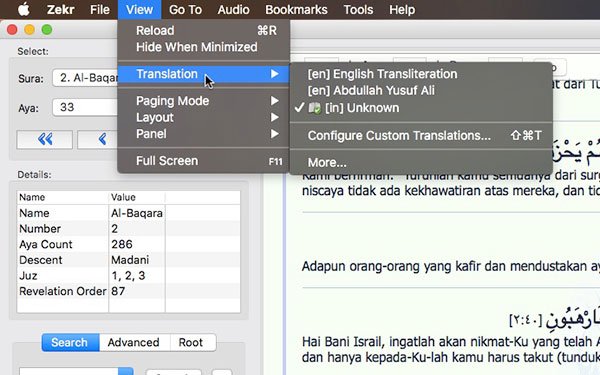Viewport: 600px width, 375px height.
Task: Click the yellow minimize window button
Action: [x=29, y=29]
